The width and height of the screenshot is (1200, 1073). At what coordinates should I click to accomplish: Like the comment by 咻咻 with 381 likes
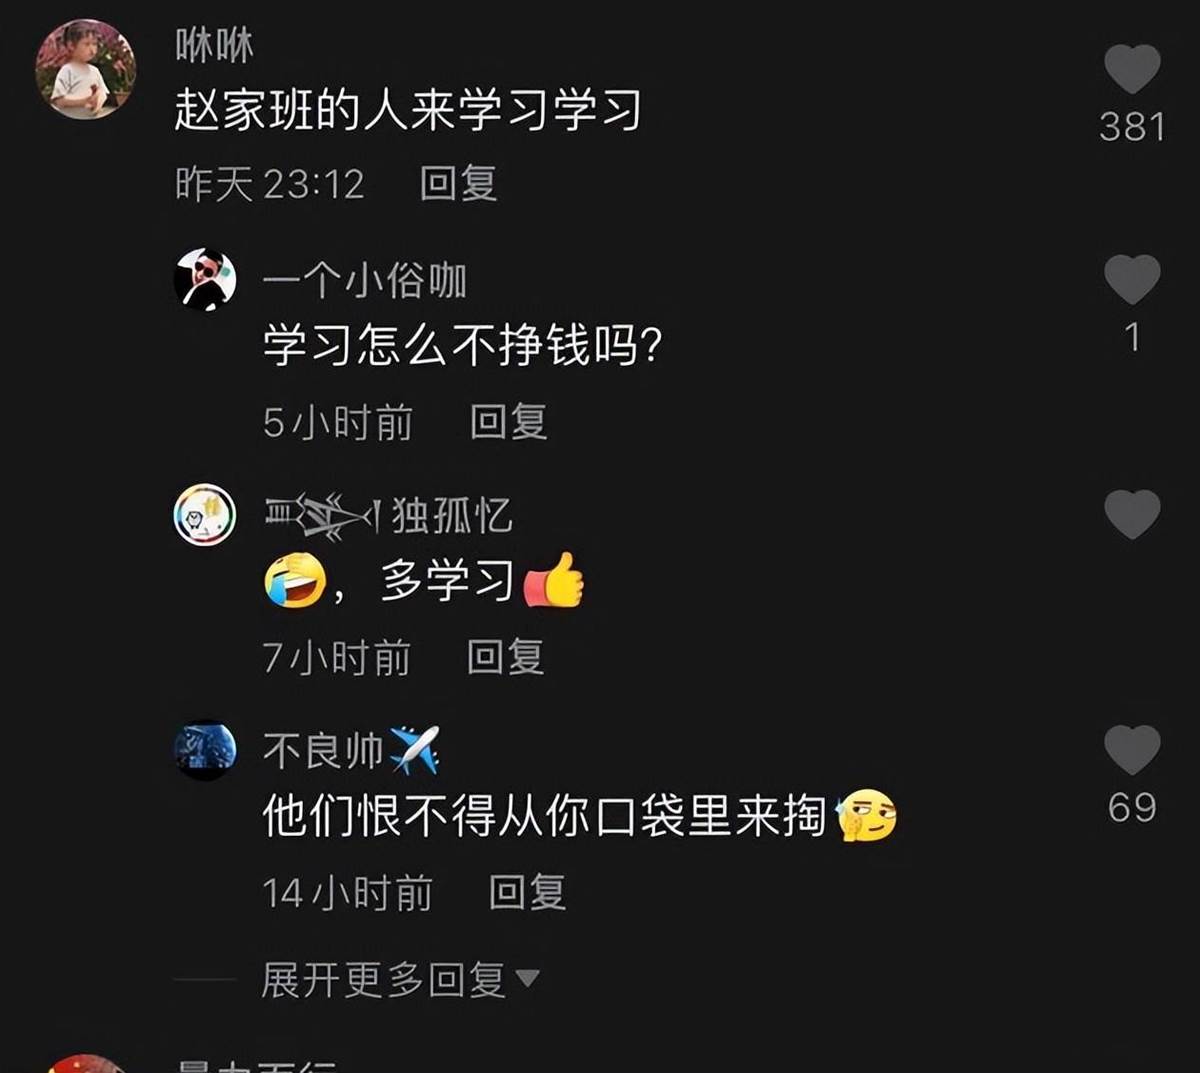point(1132,69)
